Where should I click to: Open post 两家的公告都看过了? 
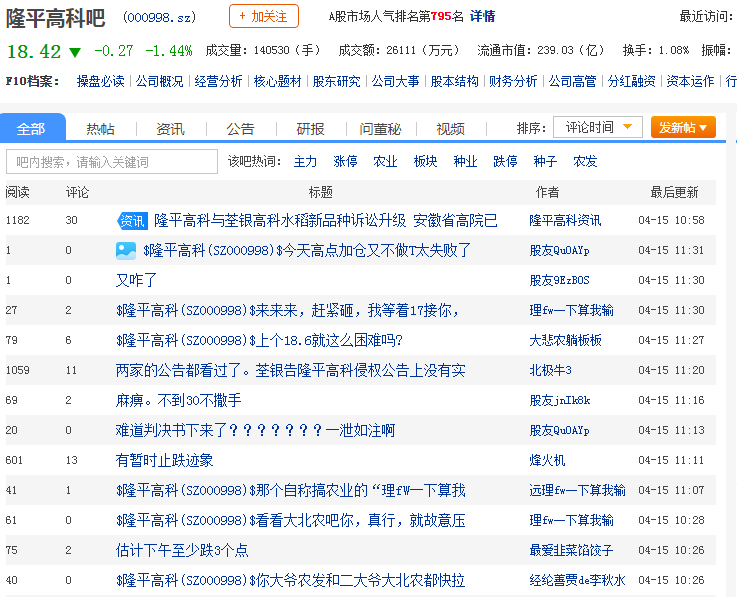[x=290, y=370]
